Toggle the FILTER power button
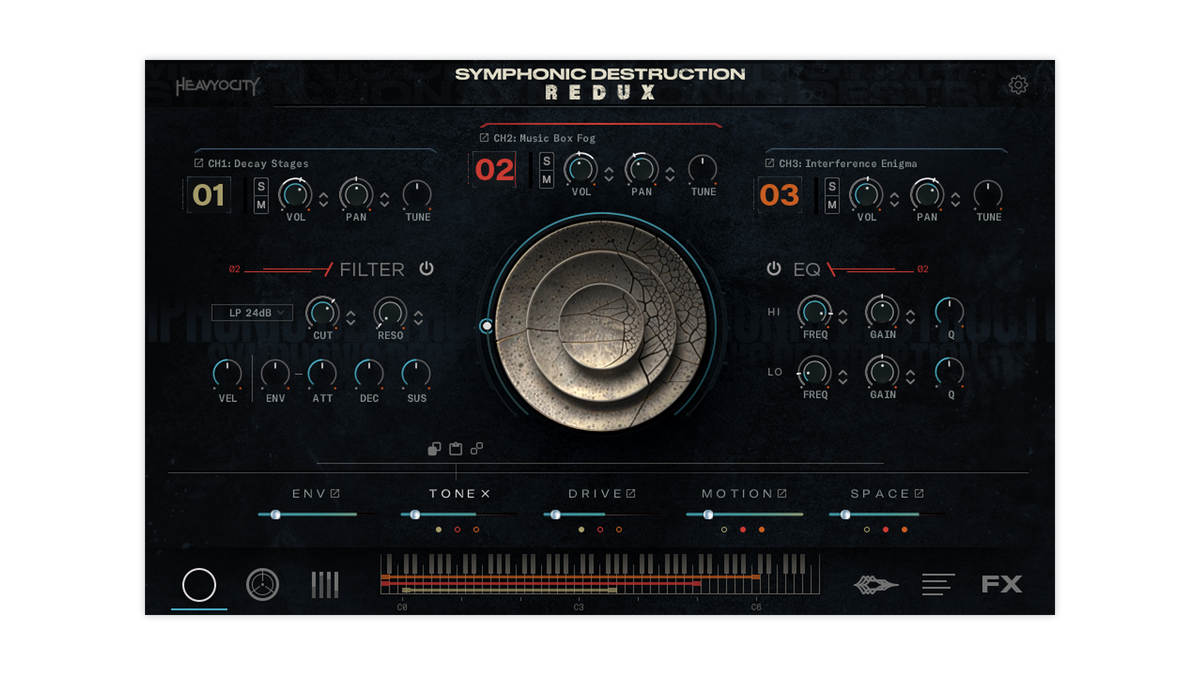Screen dimensions: 1200x675 click(x=426, y=269)
